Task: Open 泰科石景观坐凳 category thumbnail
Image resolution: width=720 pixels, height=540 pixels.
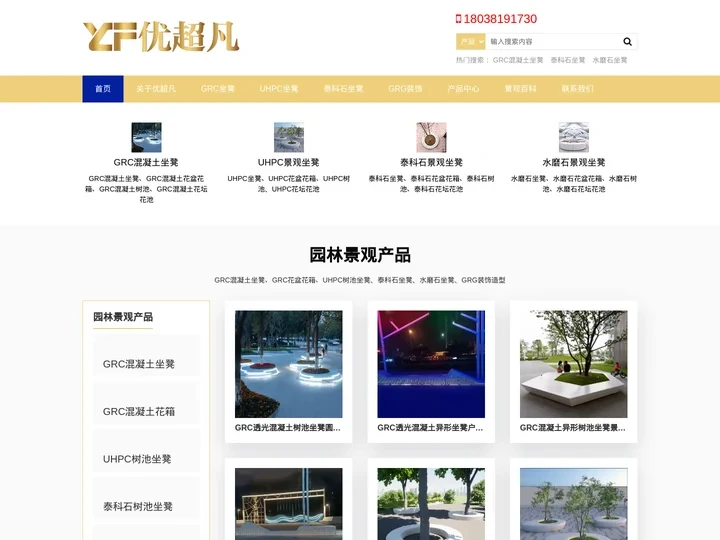Action: [431, 137]
